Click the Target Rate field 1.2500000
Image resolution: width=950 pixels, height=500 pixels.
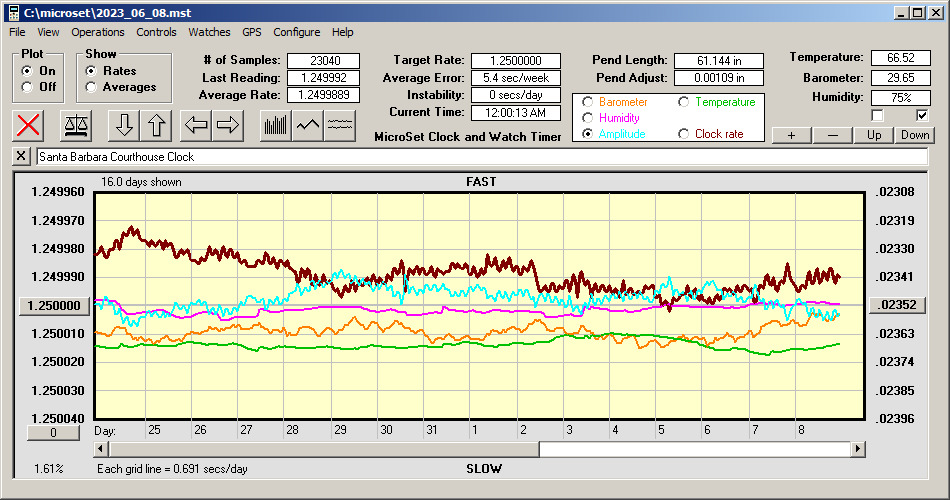point(516,61)
